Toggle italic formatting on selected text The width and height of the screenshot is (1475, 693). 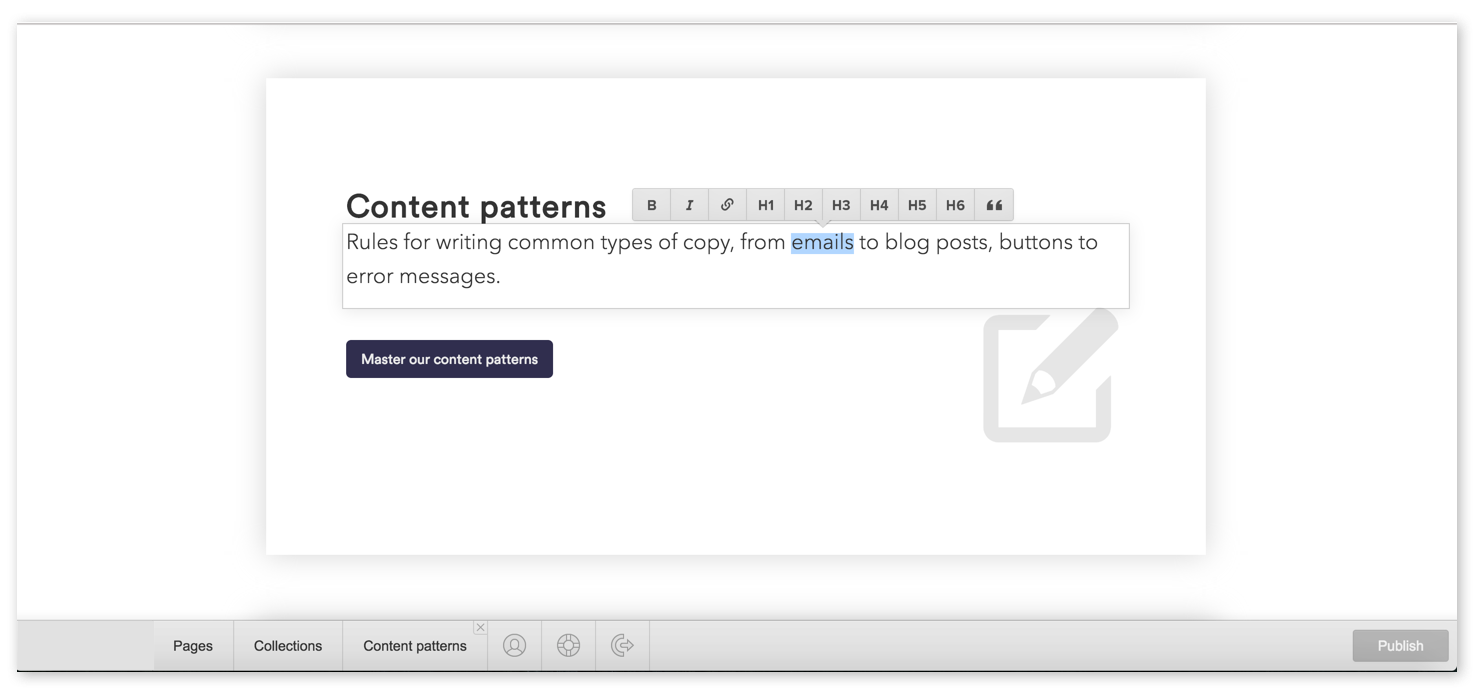click(x=689, y=204)
